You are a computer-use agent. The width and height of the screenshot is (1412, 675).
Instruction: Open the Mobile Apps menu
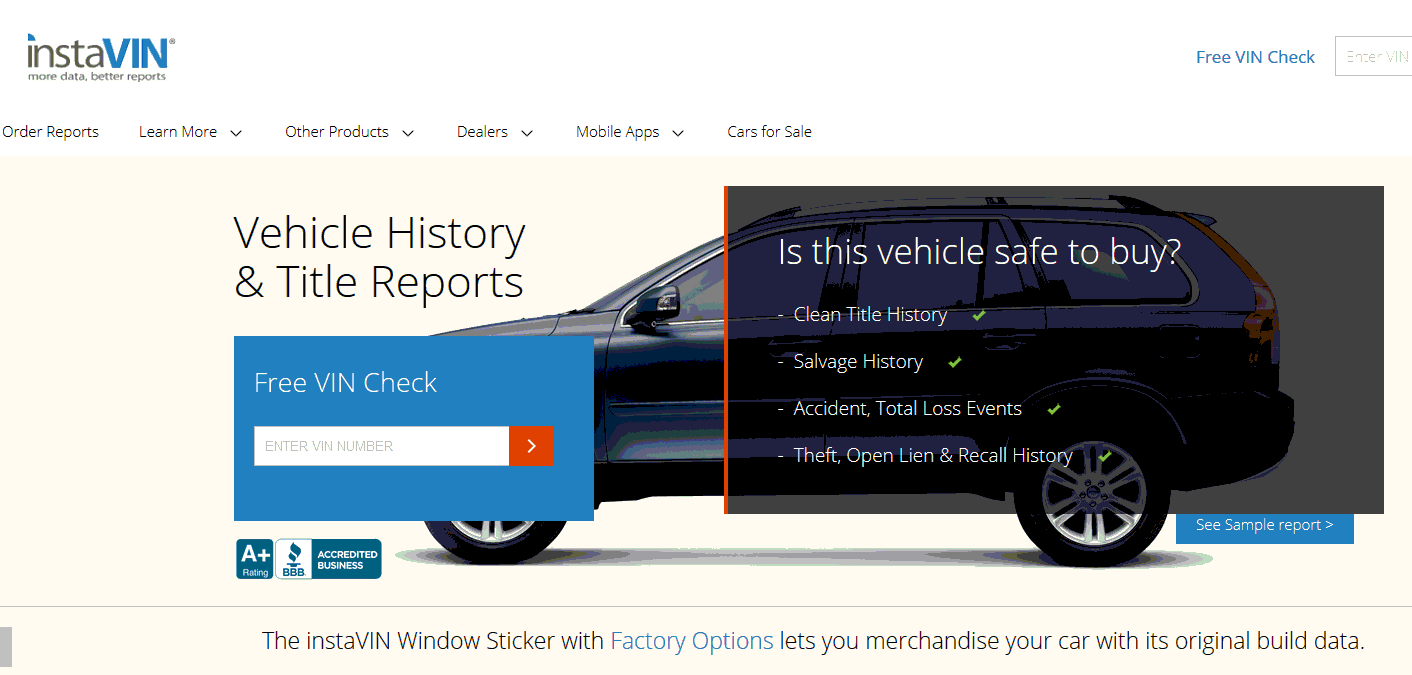pos(618,132)
